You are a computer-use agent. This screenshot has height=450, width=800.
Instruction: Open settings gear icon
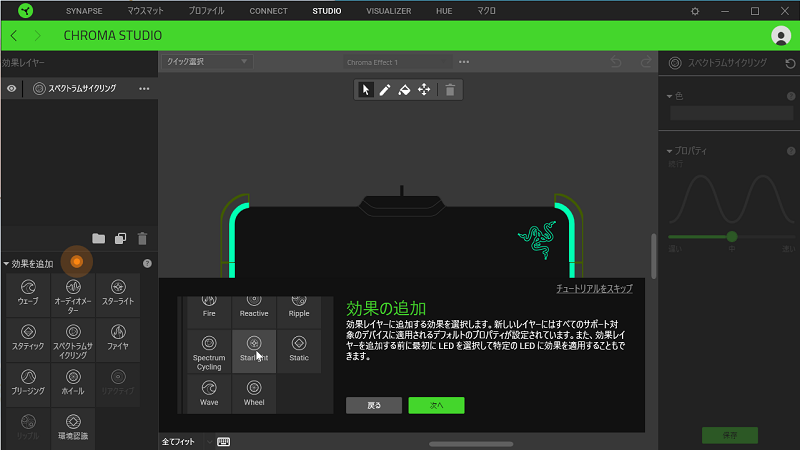(695, 11)
